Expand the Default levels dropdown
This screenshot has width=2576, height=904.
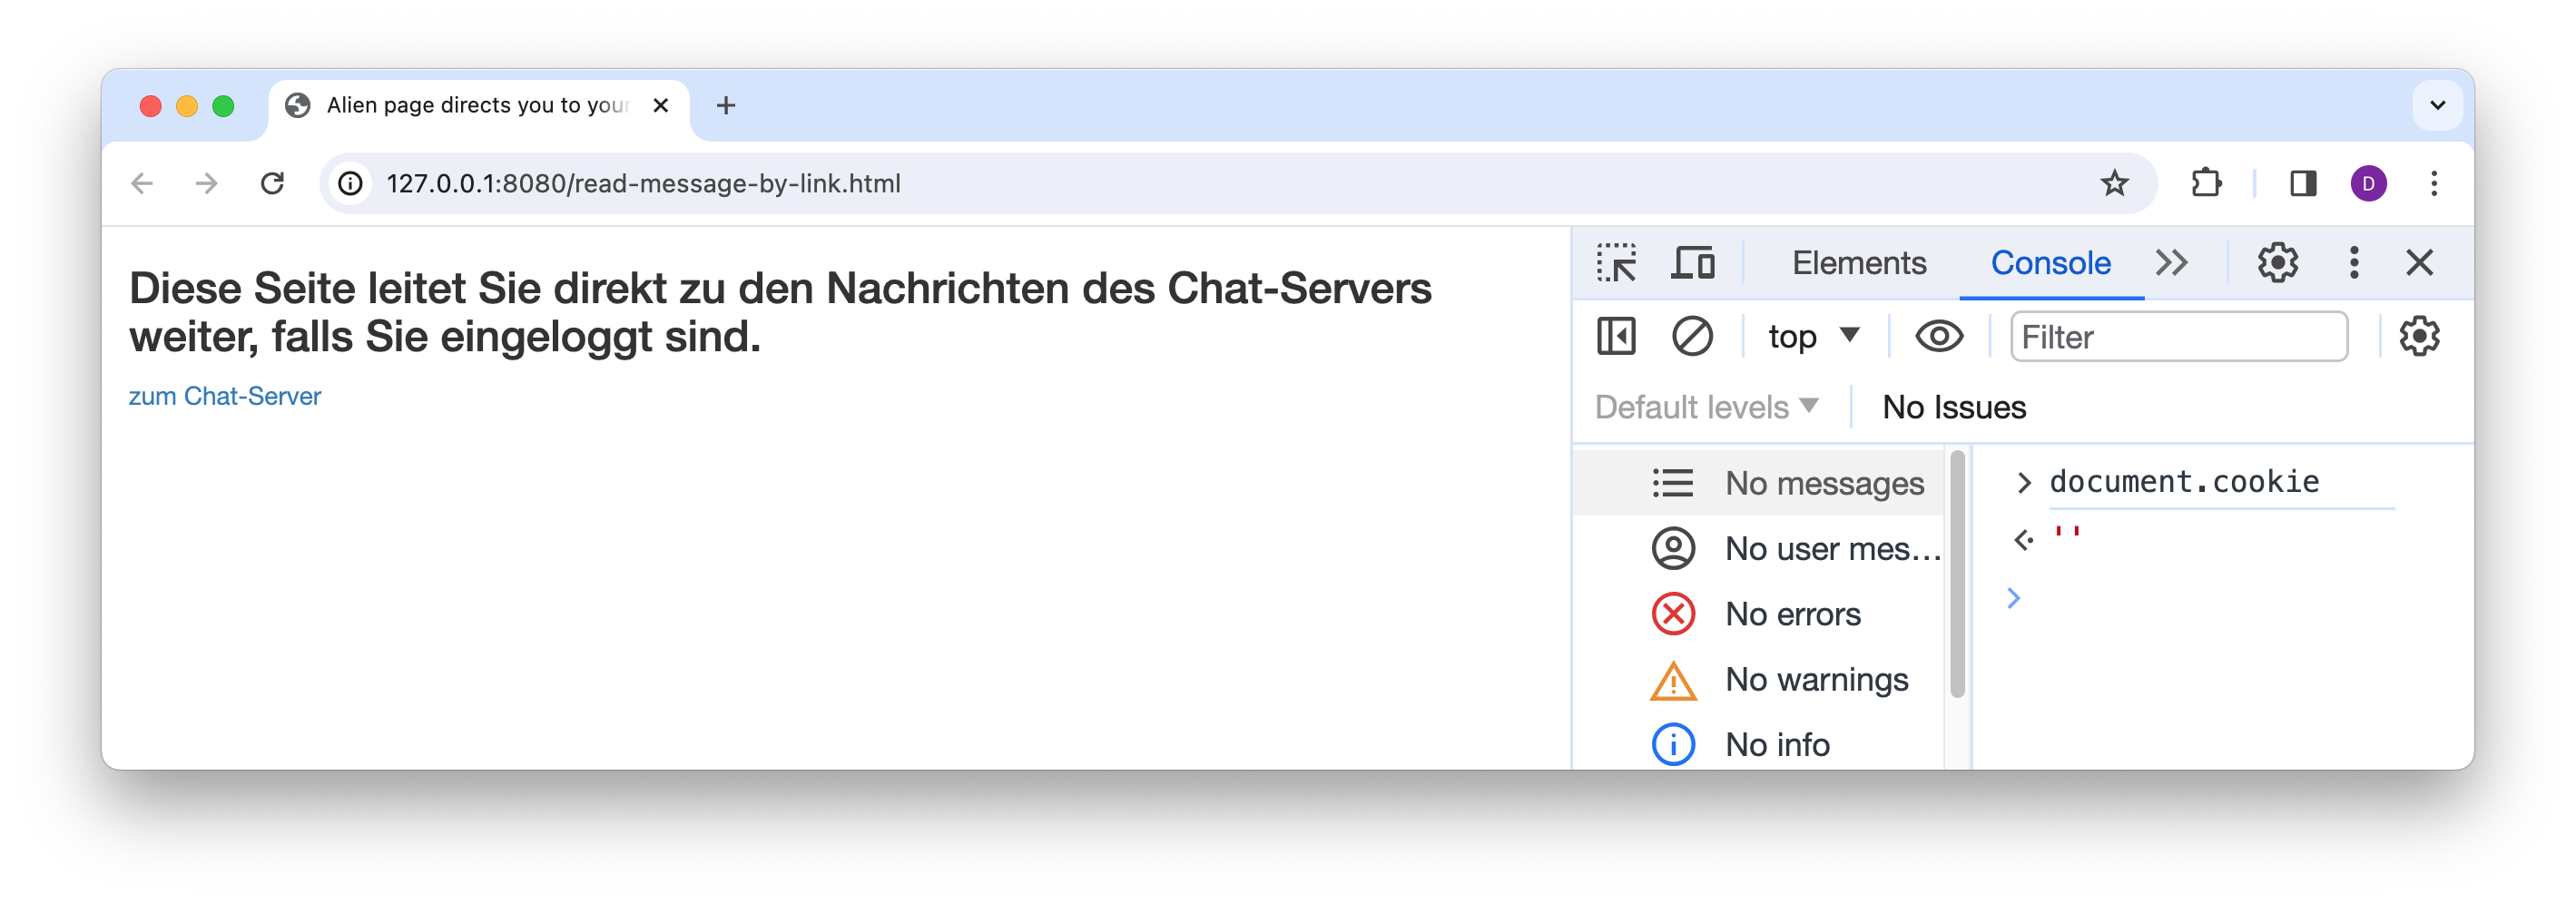[x=1706, y=407]
